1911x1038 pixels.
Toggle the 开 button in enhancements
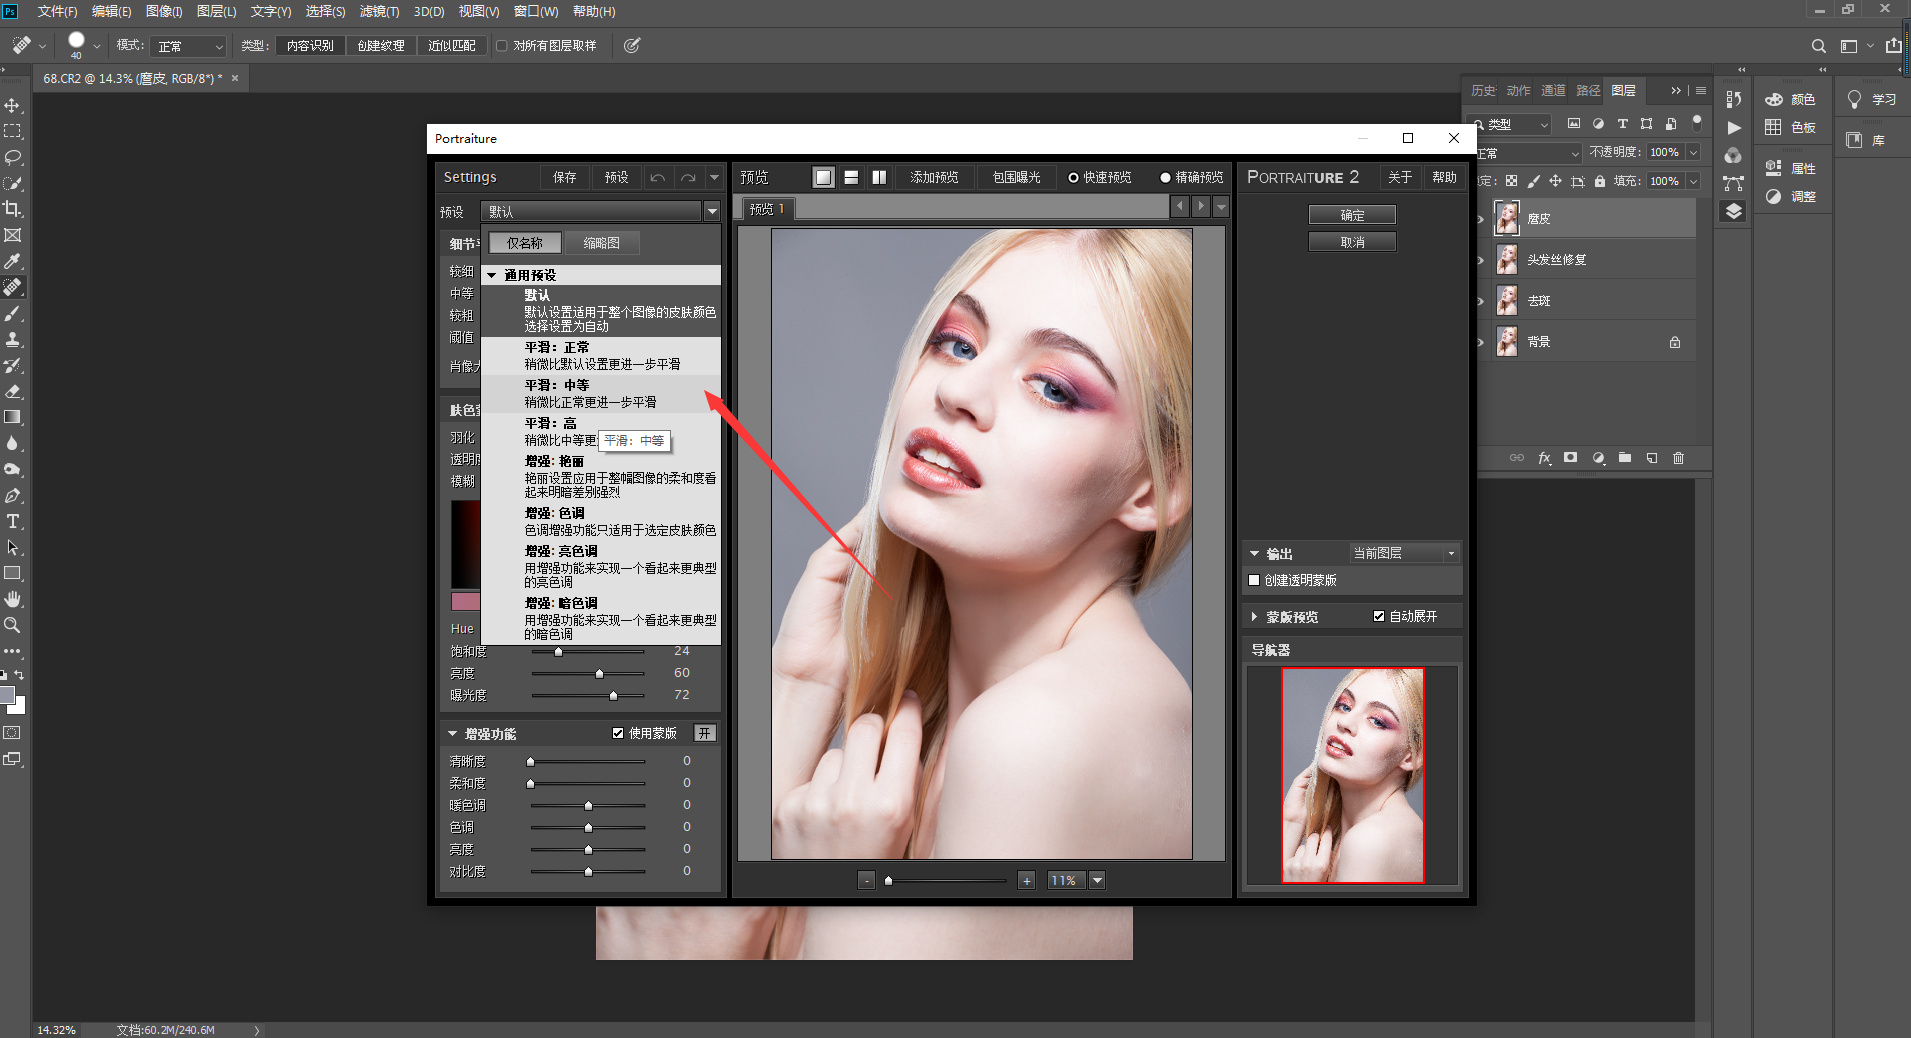click(705, 733)
